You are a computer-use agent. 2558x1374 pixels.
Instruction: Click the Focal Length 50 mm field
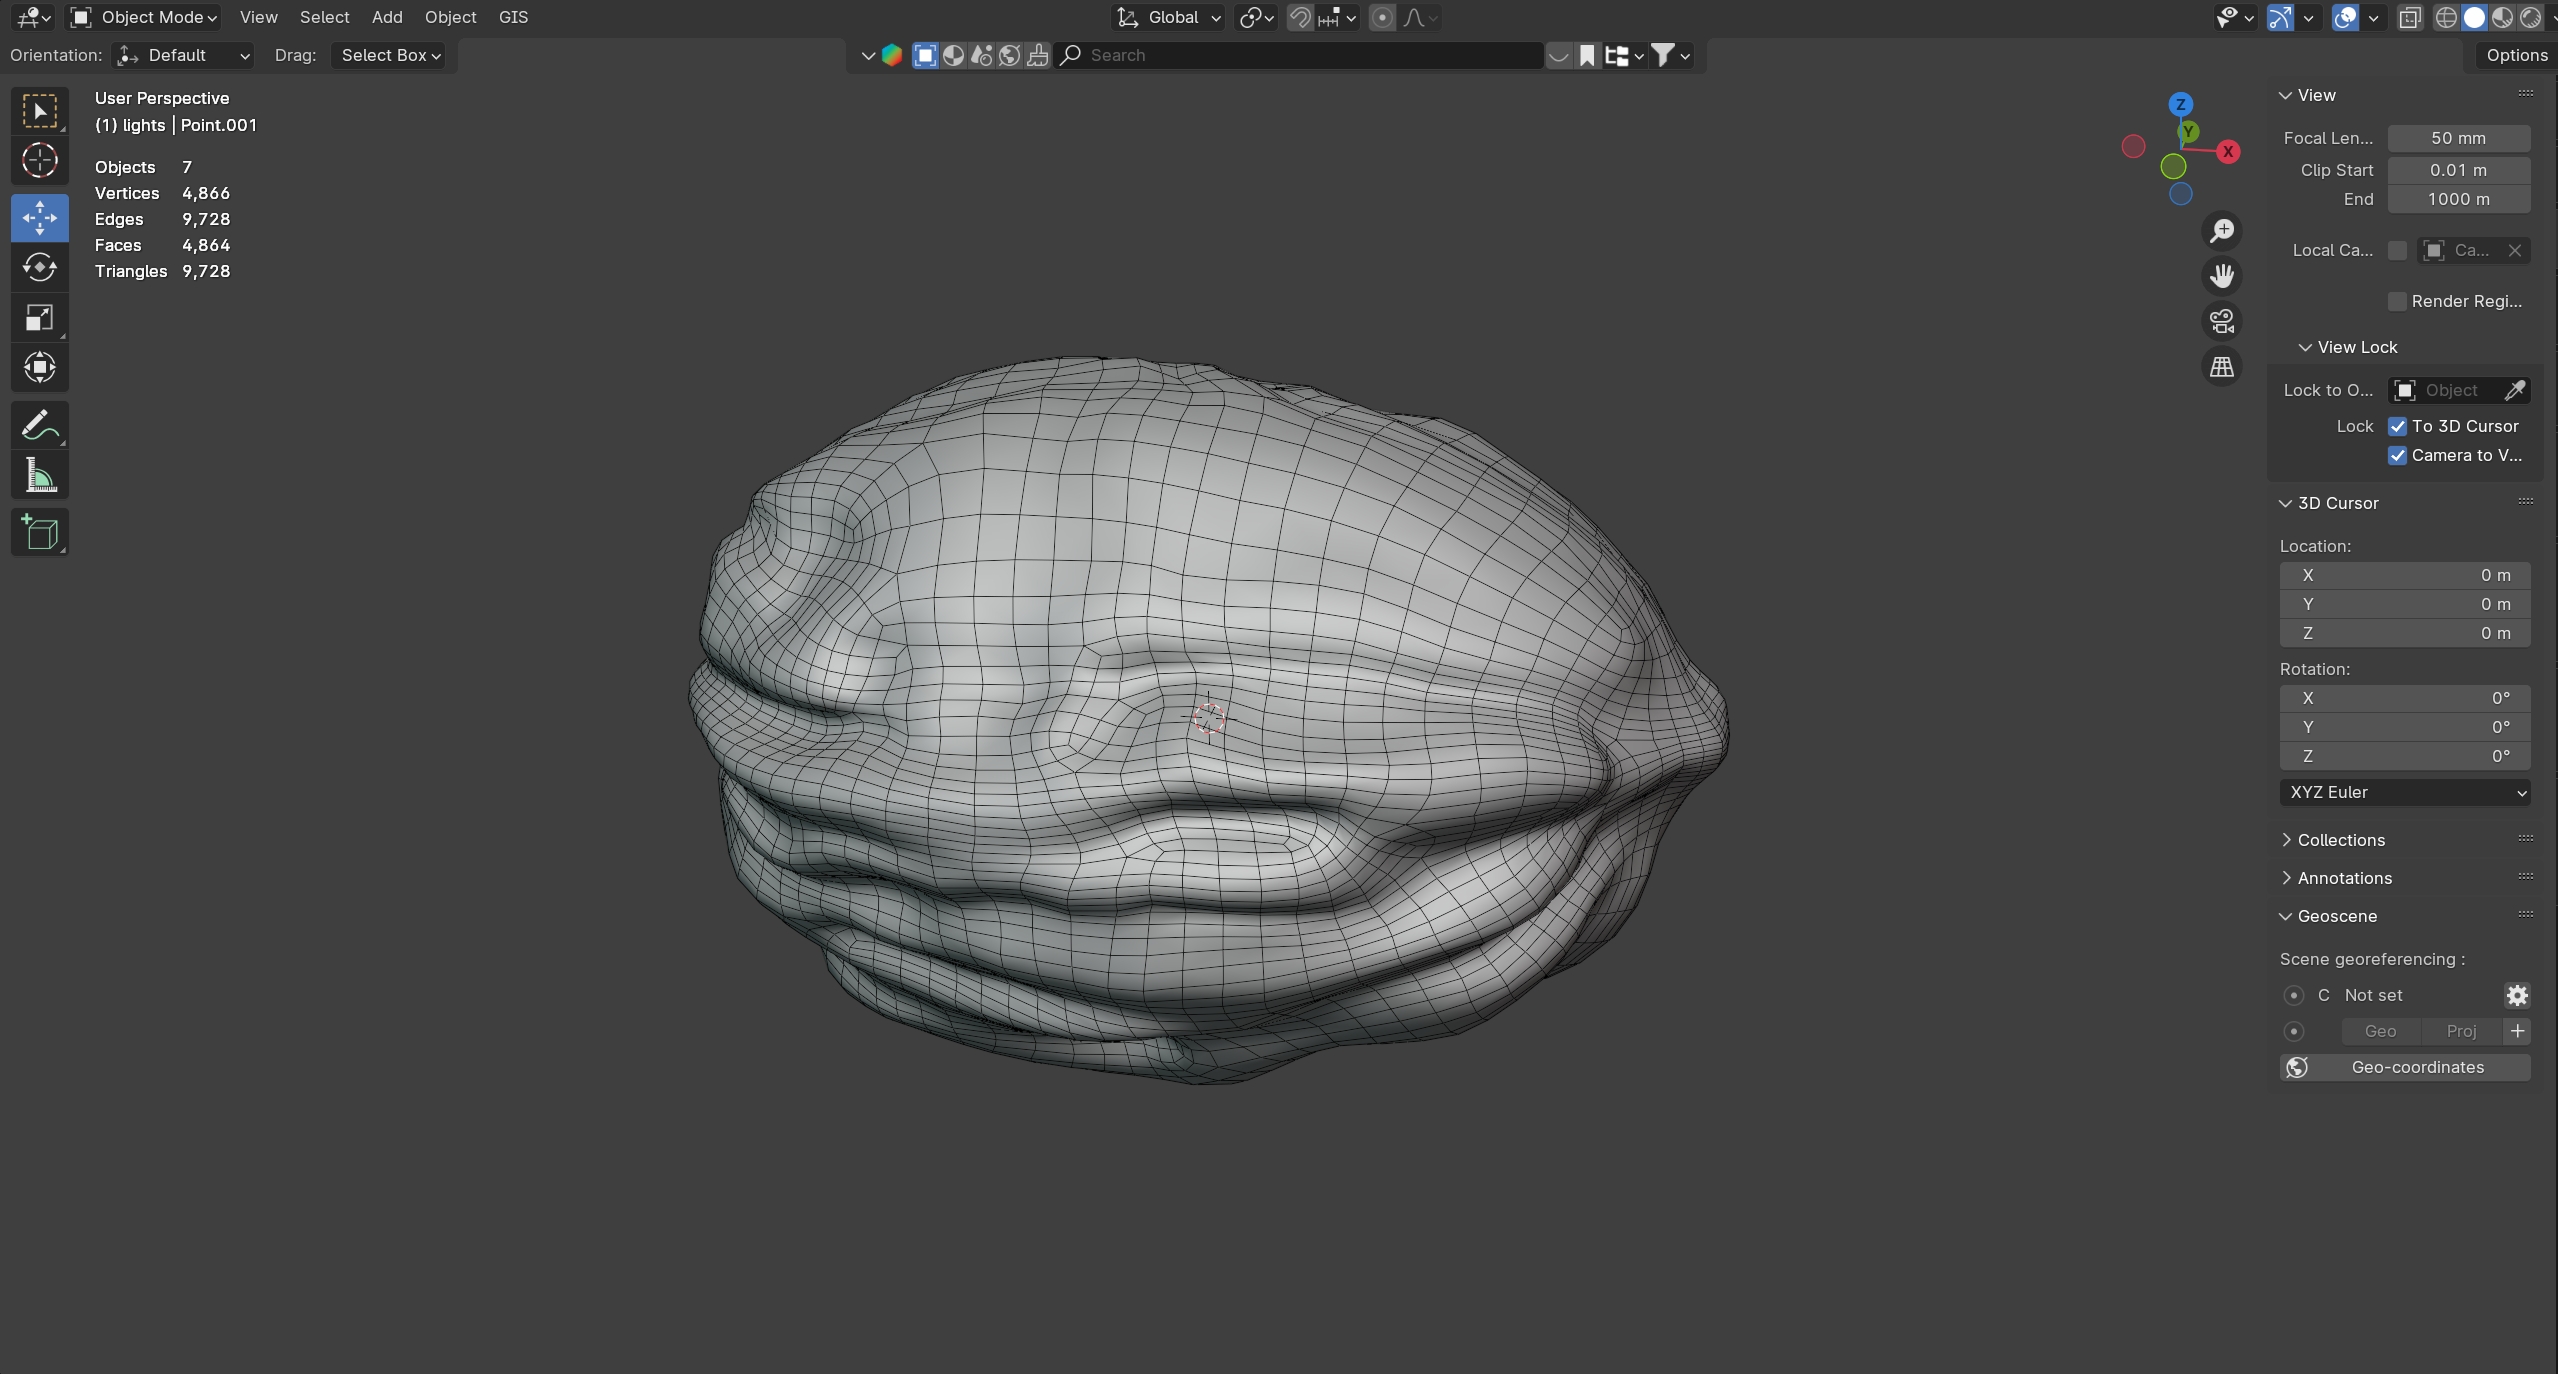point(2458,138)
